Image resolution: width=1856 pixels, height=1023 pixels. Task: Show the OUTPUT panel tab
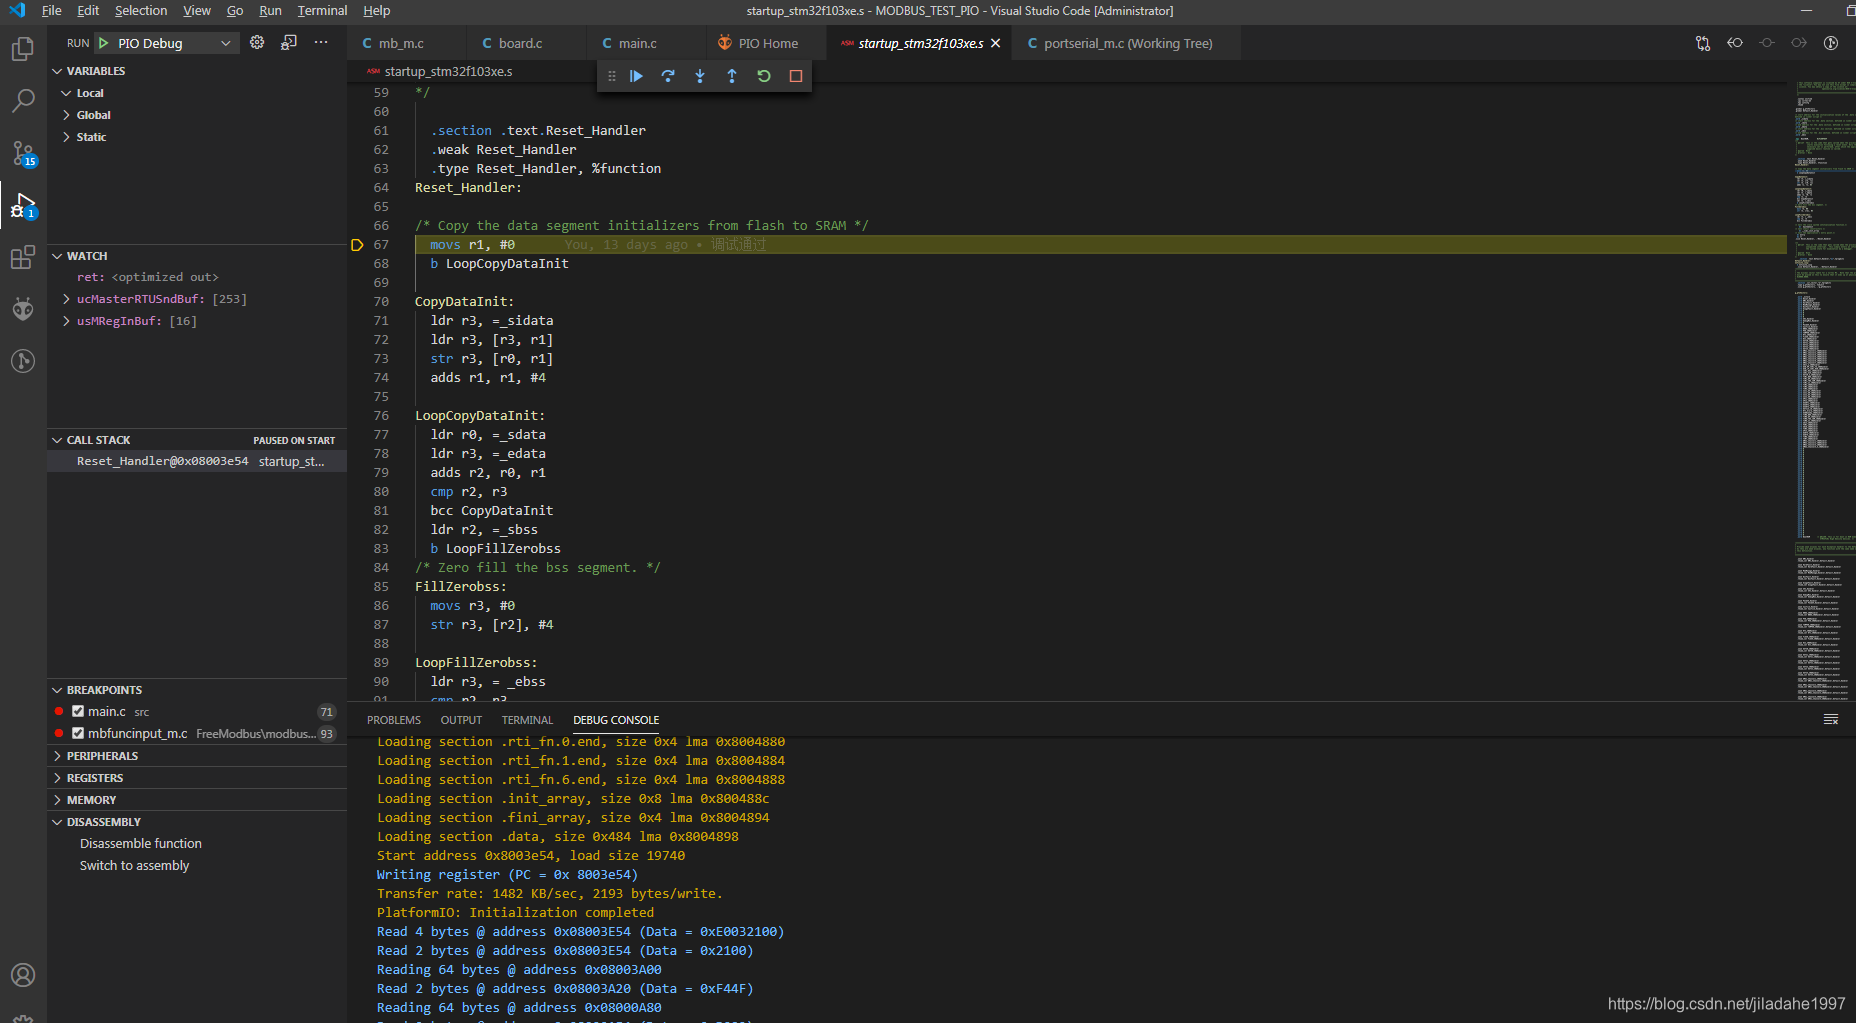(461, 720)
